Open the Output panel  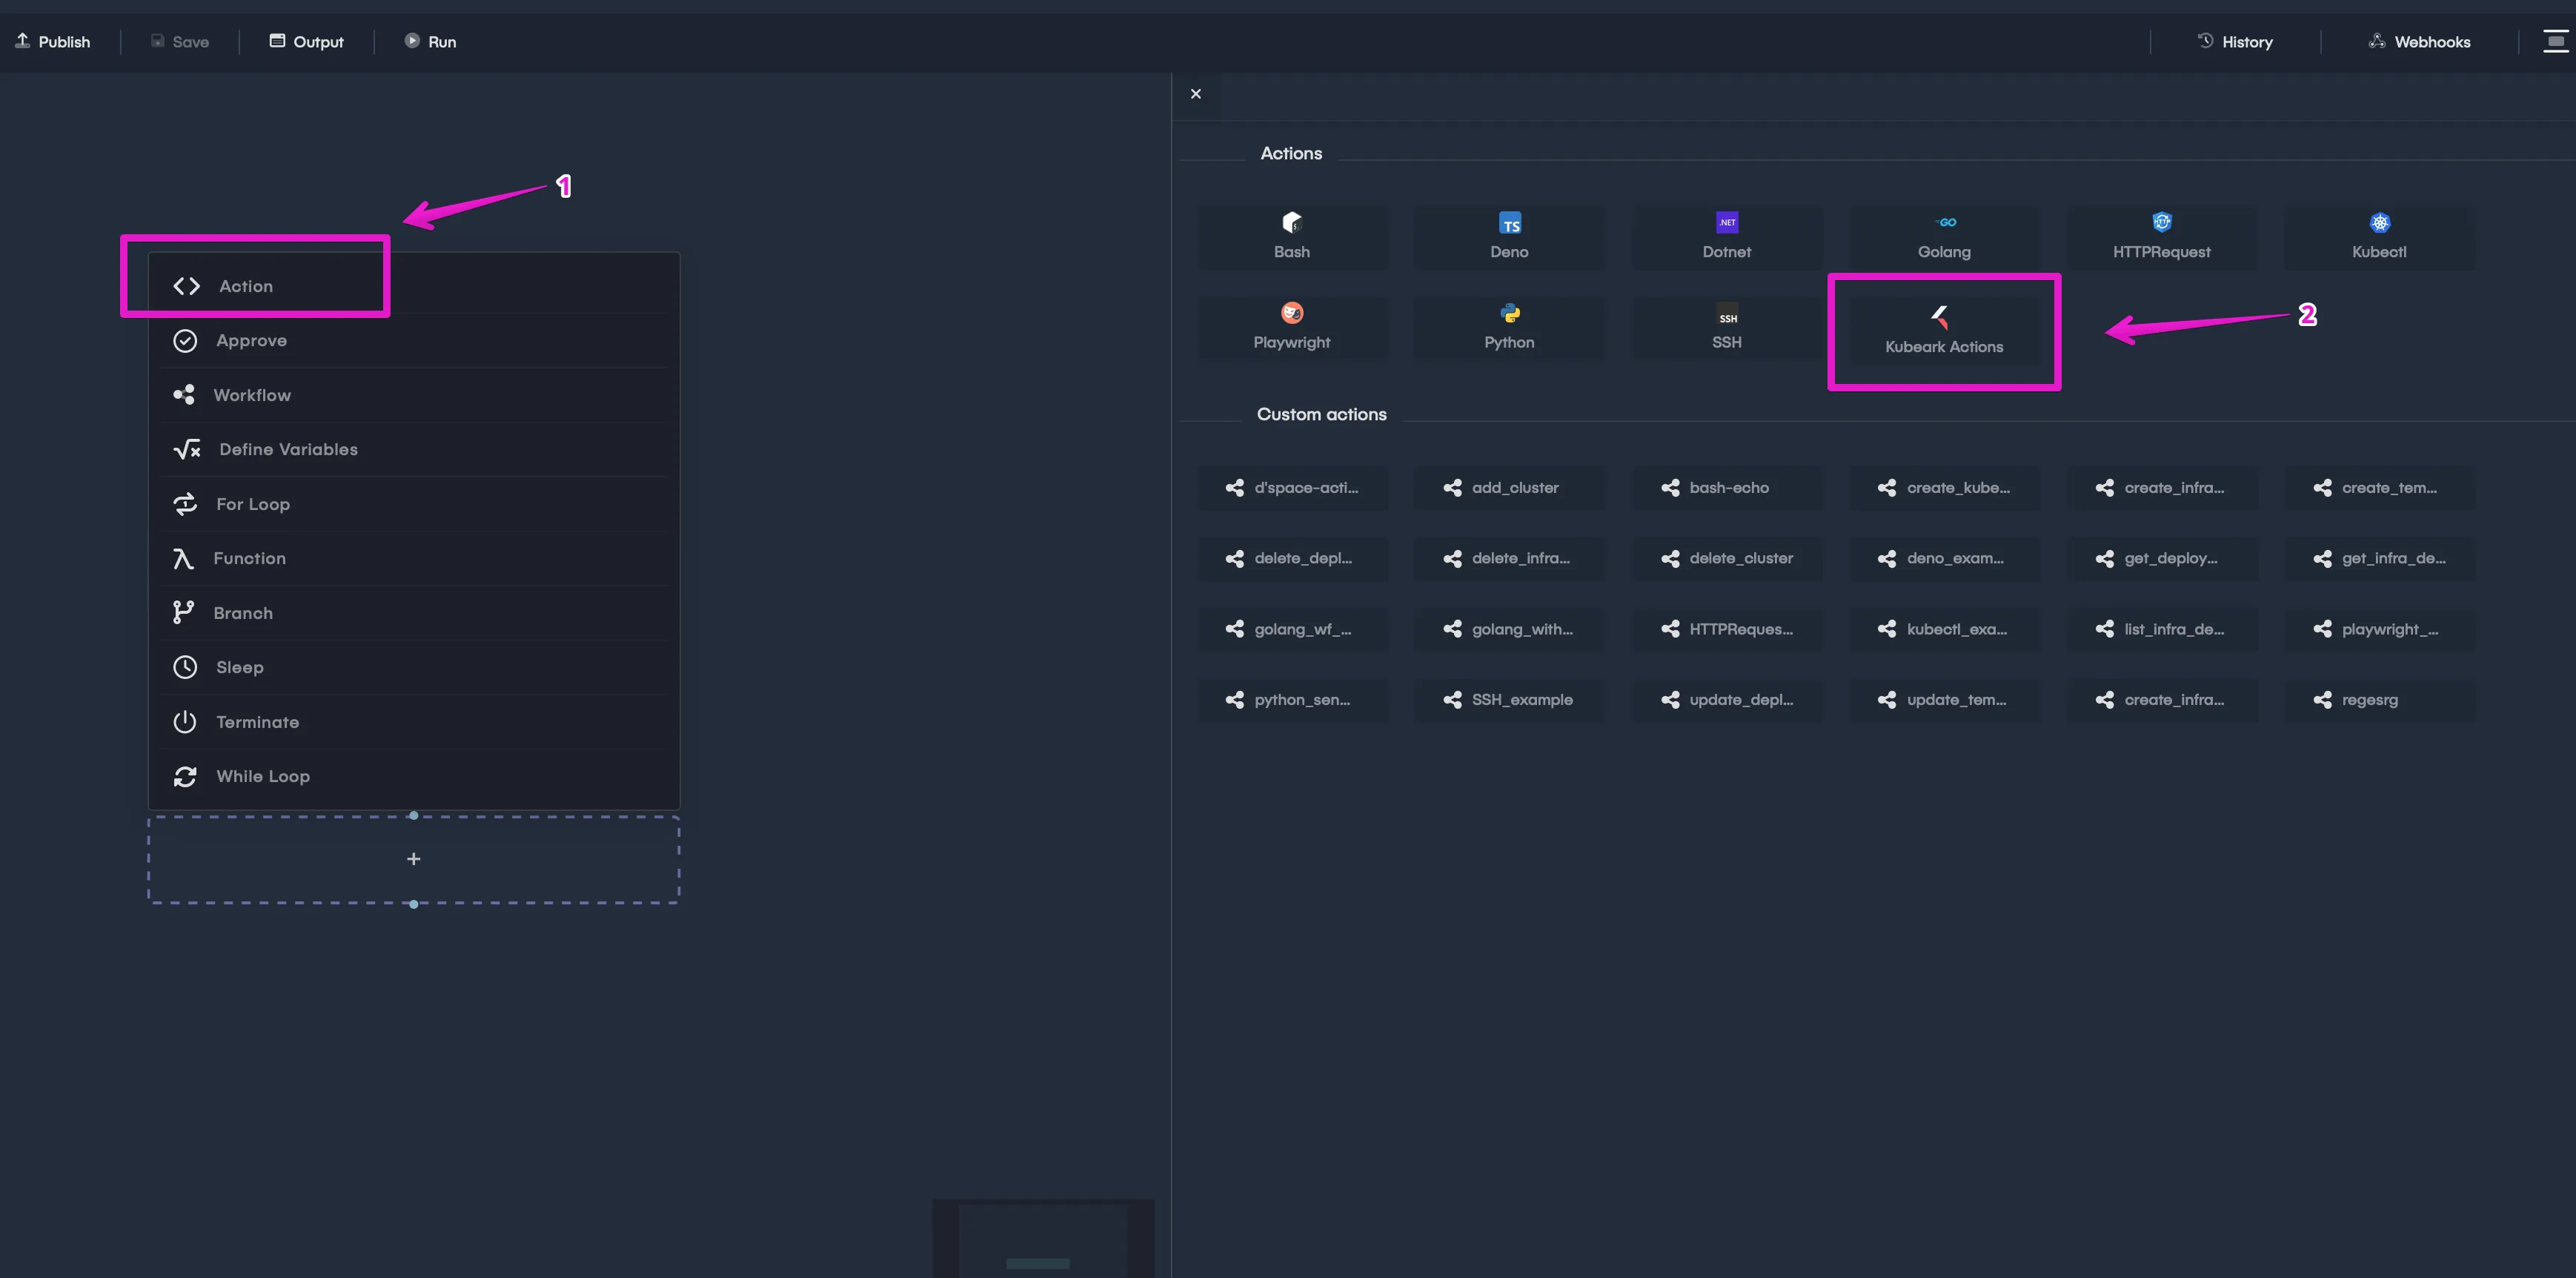pyautogui.click(x=306, y=41)
